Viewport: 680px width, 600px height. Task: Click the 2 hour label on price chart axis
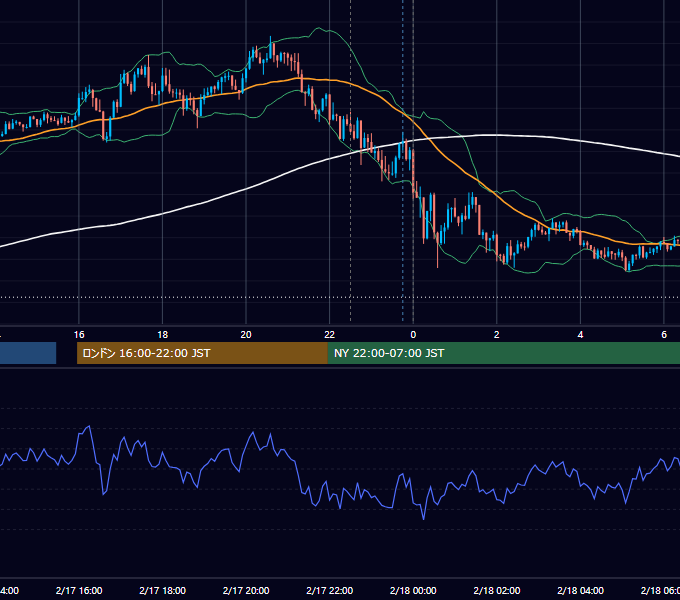[497, 335]
